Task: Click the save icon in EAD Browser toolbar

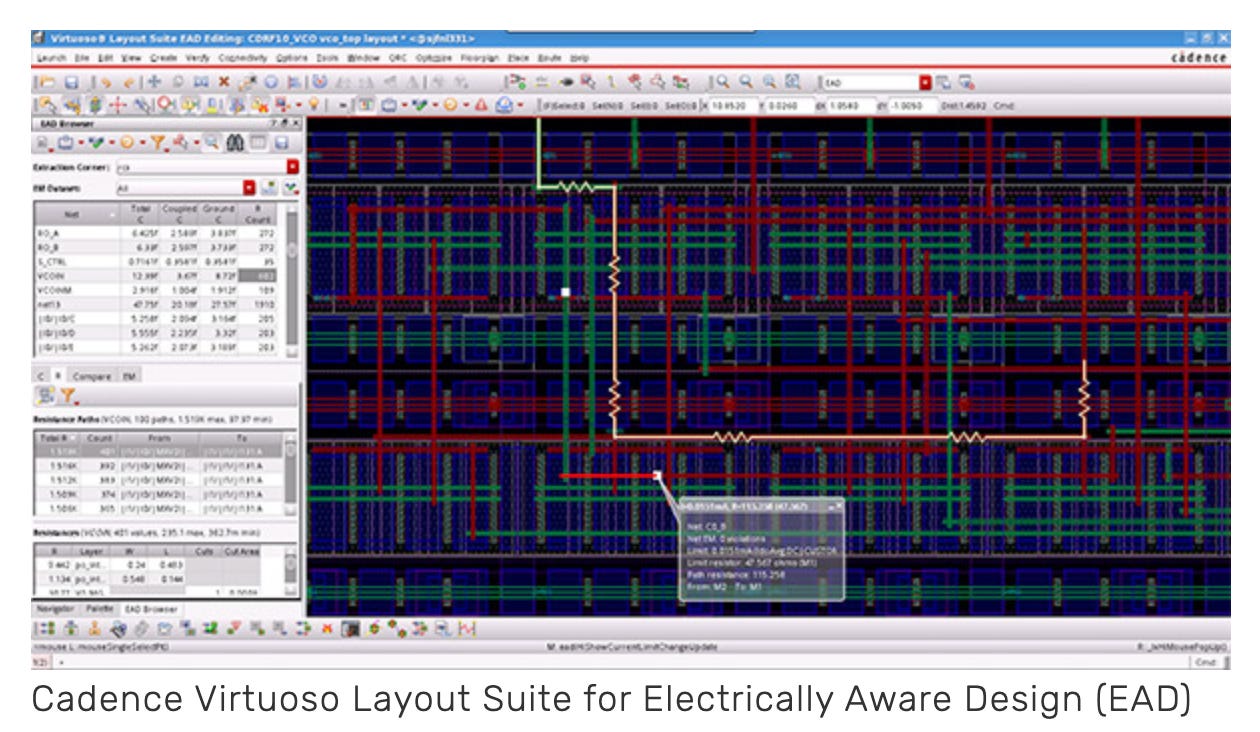Action: click(x=283, y=143)
